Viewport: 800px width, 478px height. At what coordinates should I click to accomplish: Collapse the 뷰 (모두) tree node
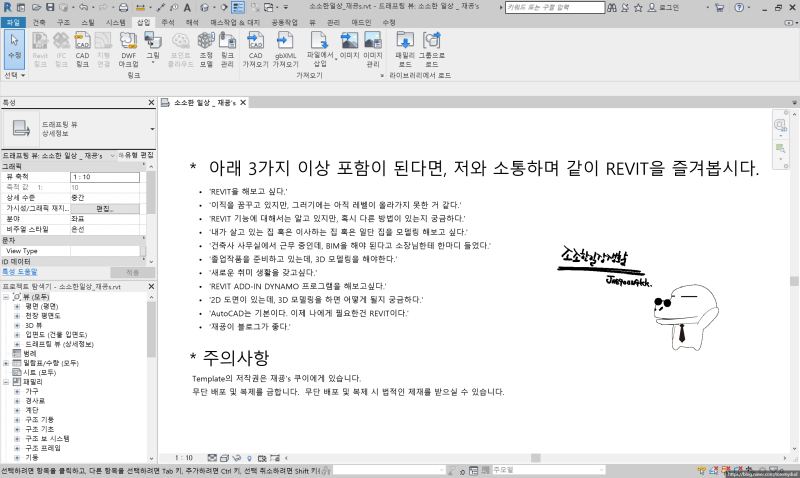coord(6,297)
